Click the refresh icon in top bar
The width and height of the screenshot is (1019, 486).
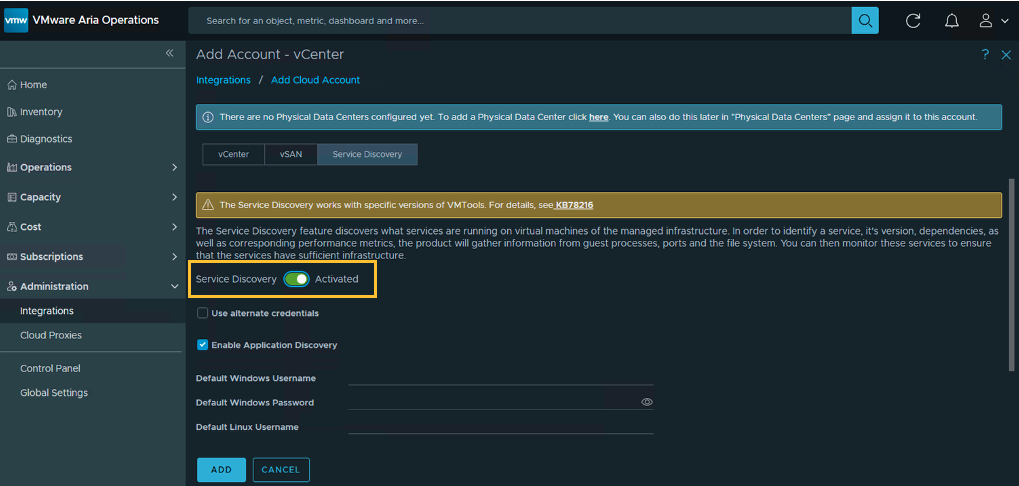click(x=913, y=20)
